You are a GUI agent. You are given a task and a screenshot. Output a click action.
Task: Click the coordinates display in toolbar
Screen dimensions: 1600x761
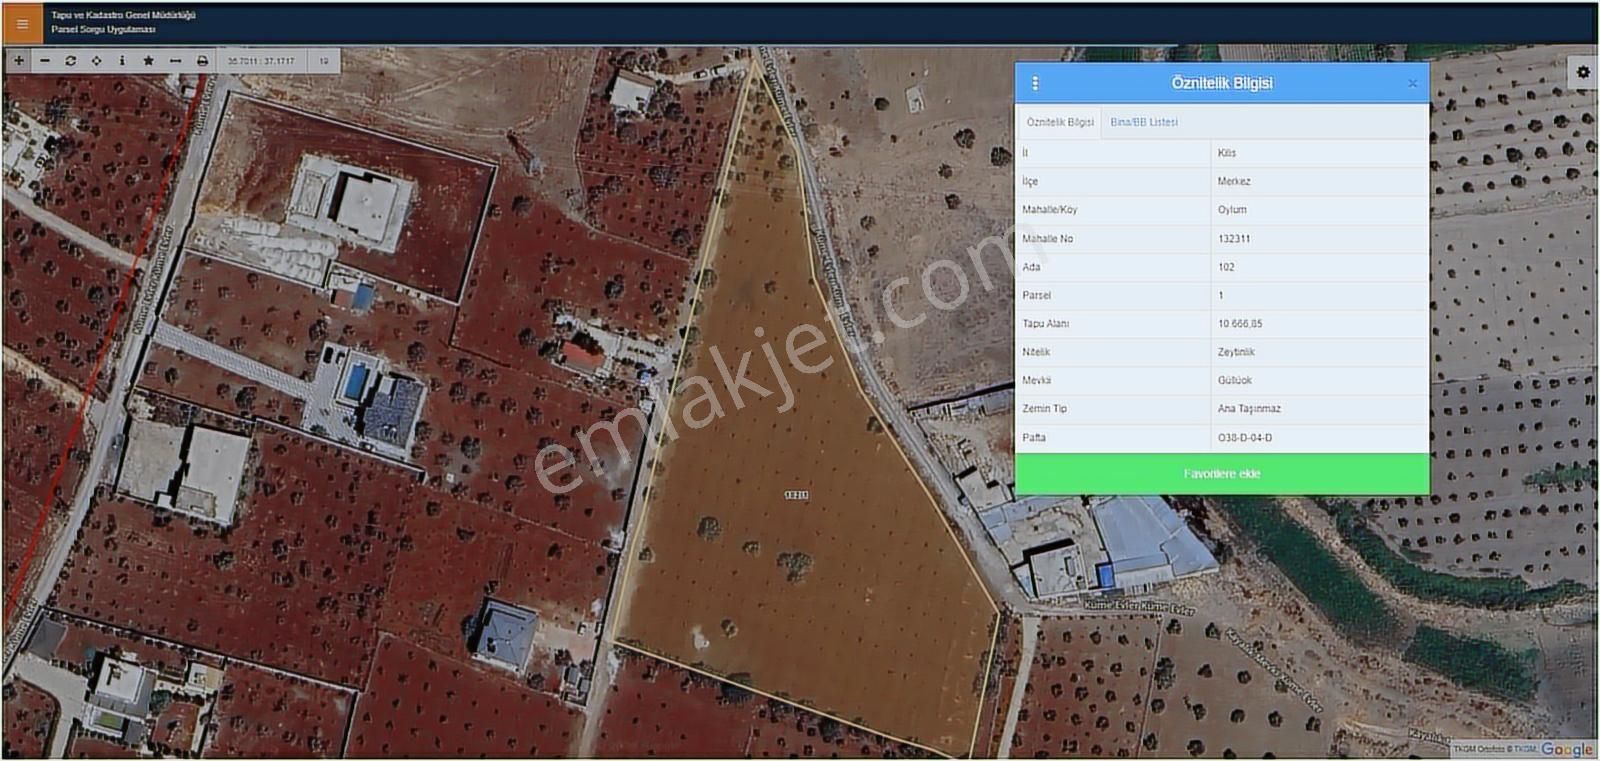coord(261,61)
